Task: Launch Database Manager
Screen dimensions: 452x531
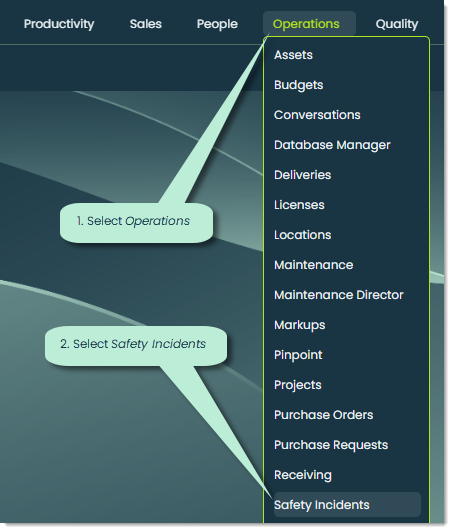Action: click(332, 145)
